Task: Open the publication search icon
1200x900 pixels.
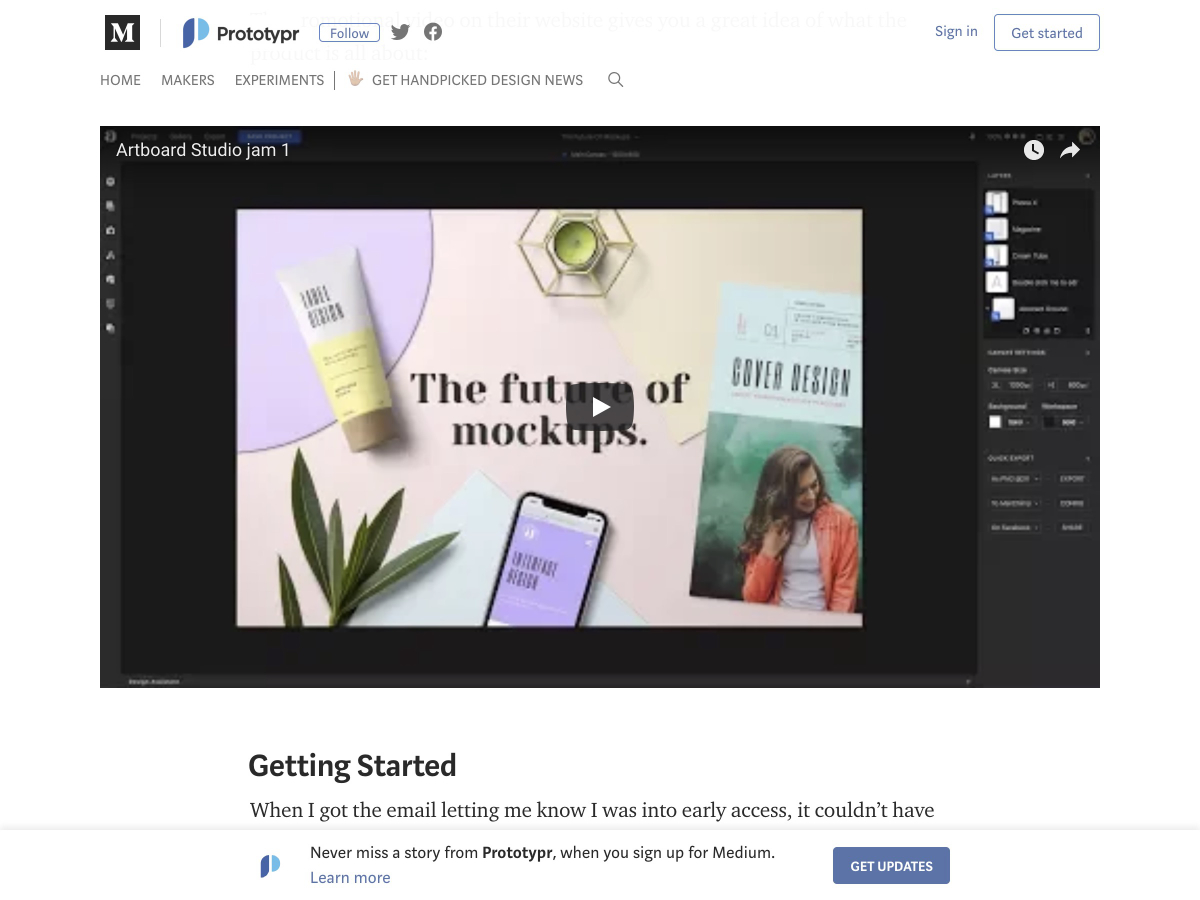Action: point(616,80)
